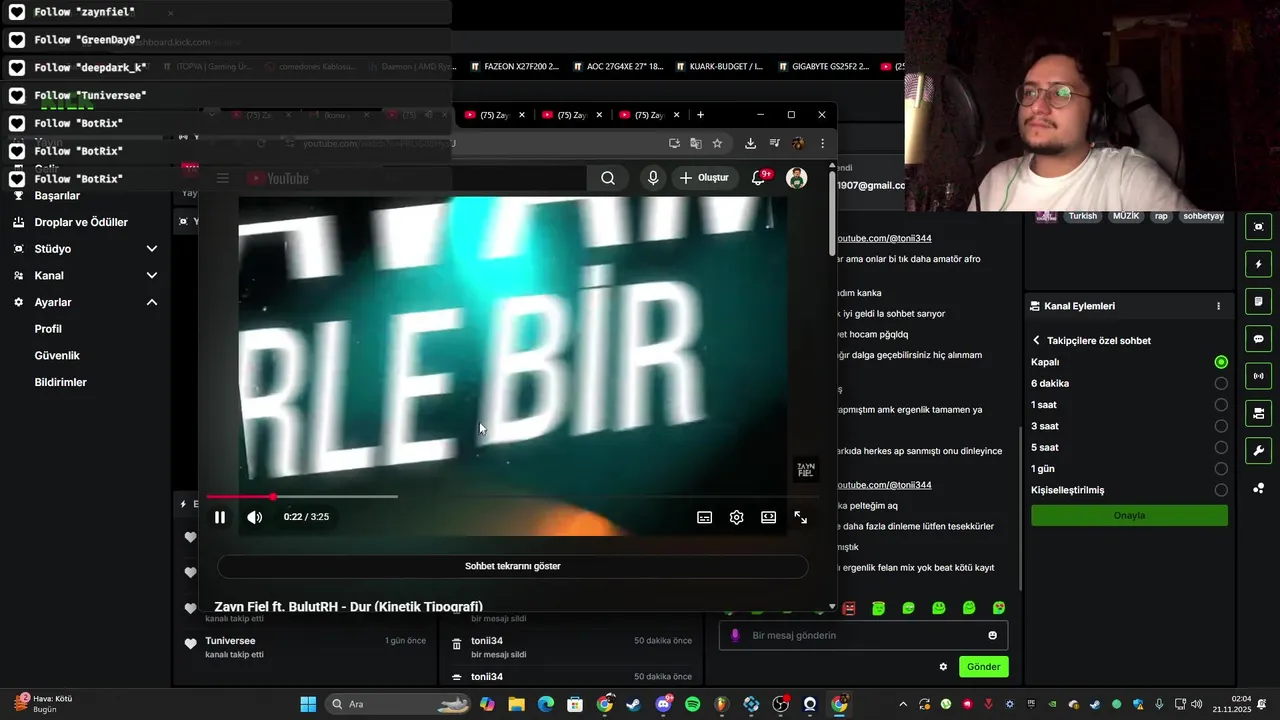Screen dimensions: 1280x720
Task: Open YouTube player settings gear
Action: click(x=737, y=517)
